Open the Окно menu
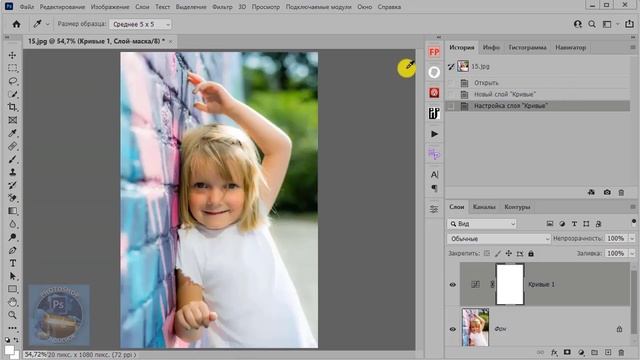 364,7
